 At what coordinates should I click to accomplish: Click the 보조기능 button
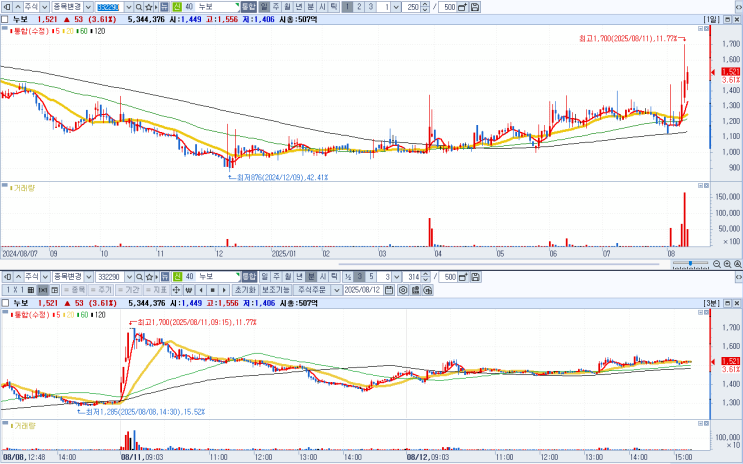(x=275, y=290)
